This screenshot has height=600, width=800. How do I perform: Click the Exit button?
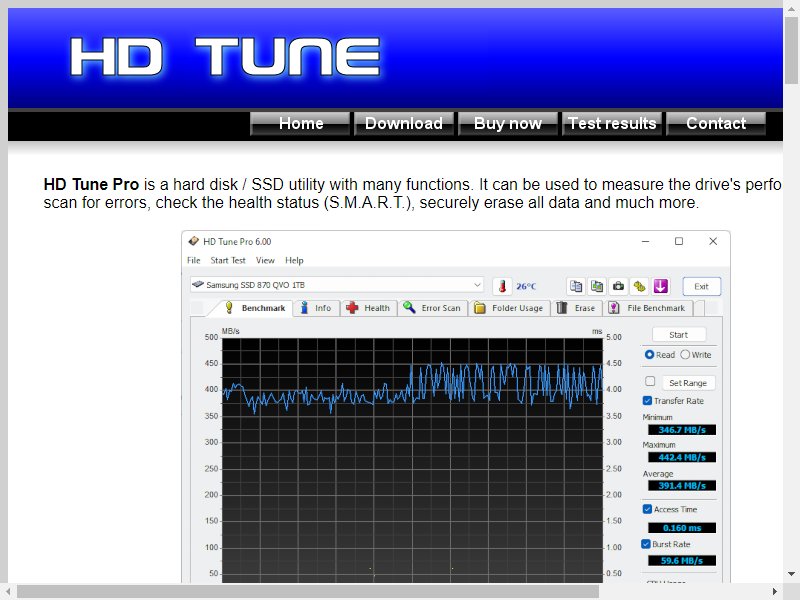[x=702, y=286]
